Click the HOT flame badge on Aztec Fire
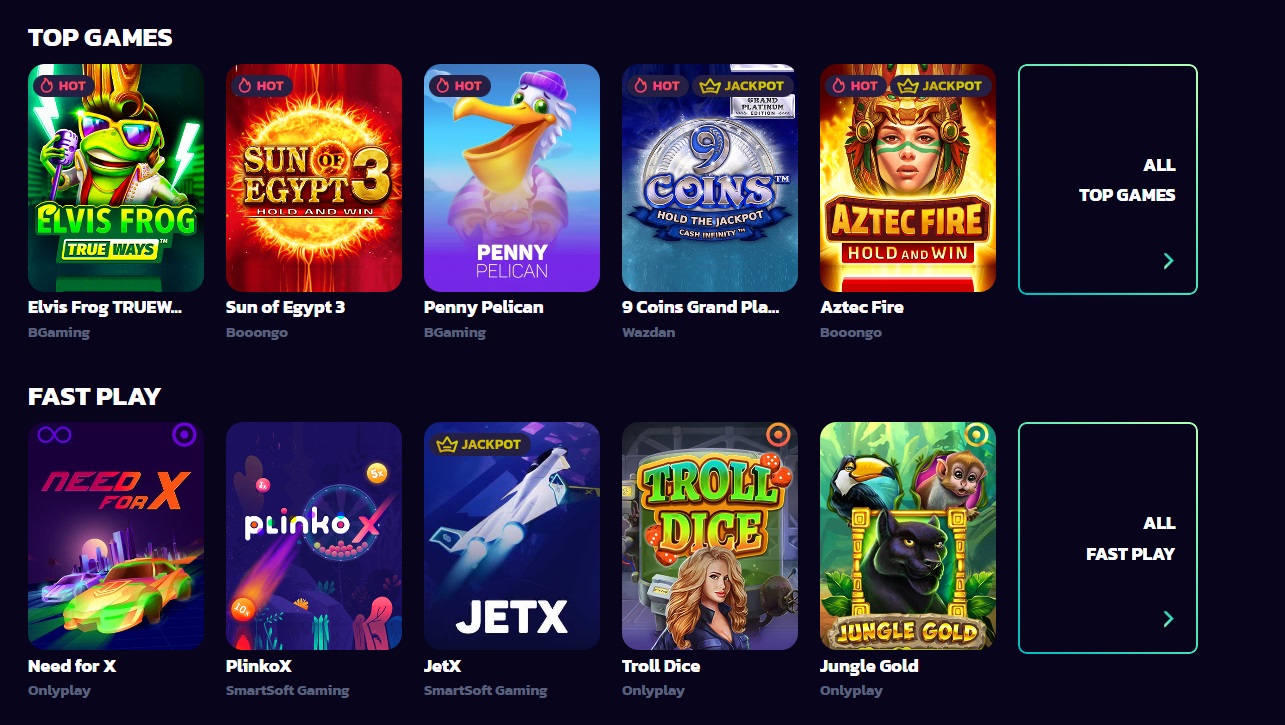The width and height of the screenshot is (1285, 725). (855, 86)
